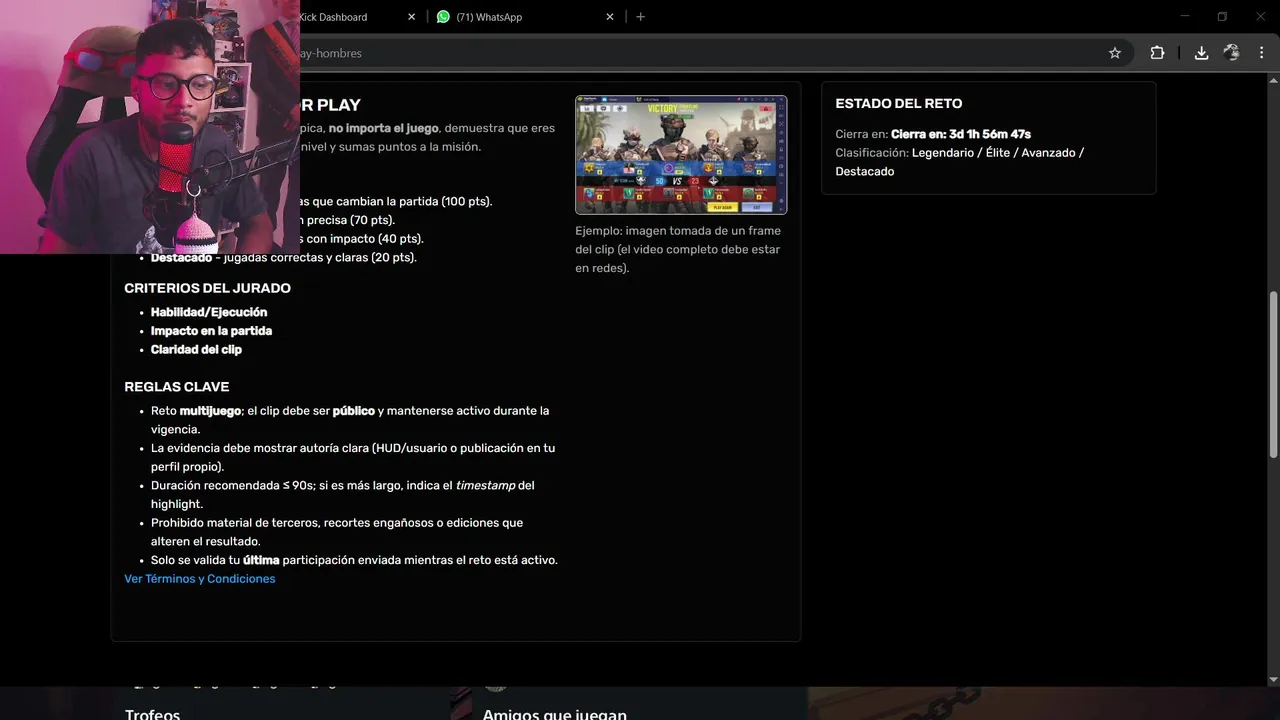Image resolution: width=1280 pixels, height=720 pixels.
Task: Click the 'Duración recomendada ≤ 90s' rule
Action: click(343, 495)
